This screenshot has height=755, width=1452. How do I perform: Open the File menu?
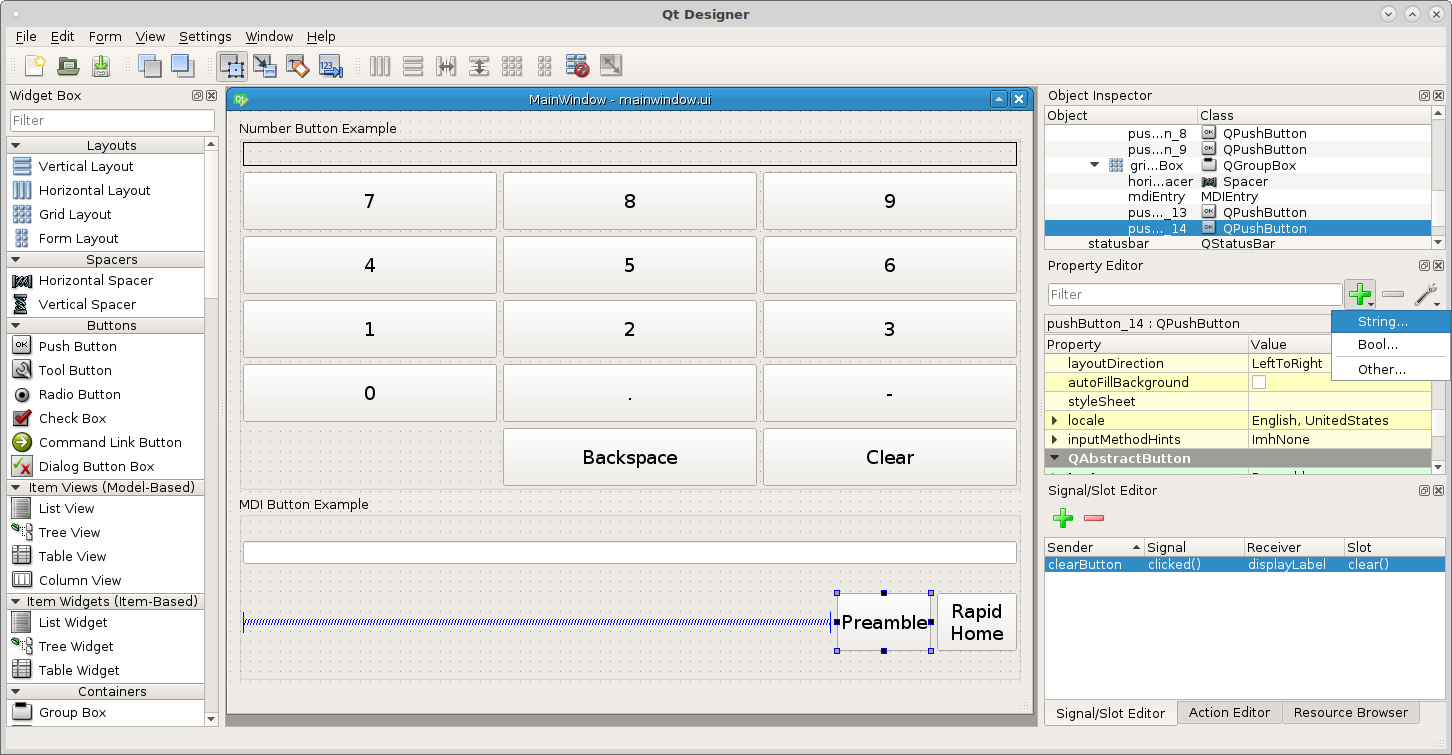click(x=26, y=36)
